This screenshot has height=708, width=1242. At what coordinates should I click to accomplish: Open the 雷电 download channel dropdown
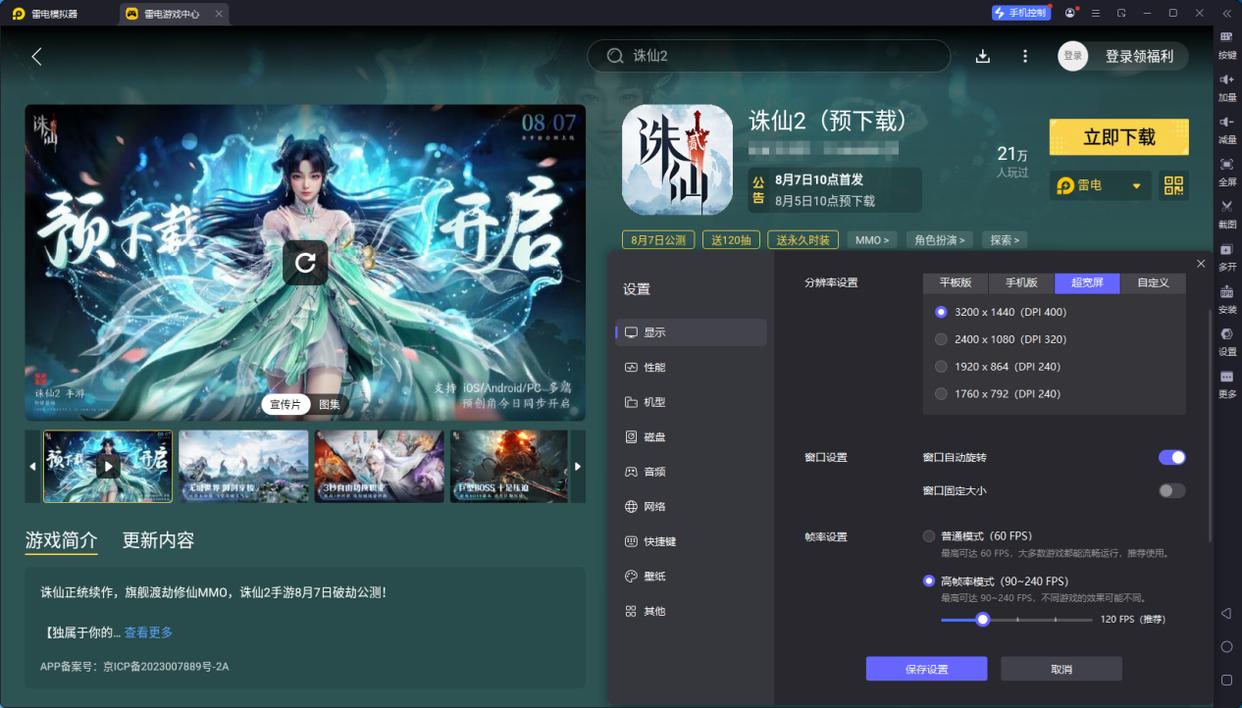[1100, 186]
